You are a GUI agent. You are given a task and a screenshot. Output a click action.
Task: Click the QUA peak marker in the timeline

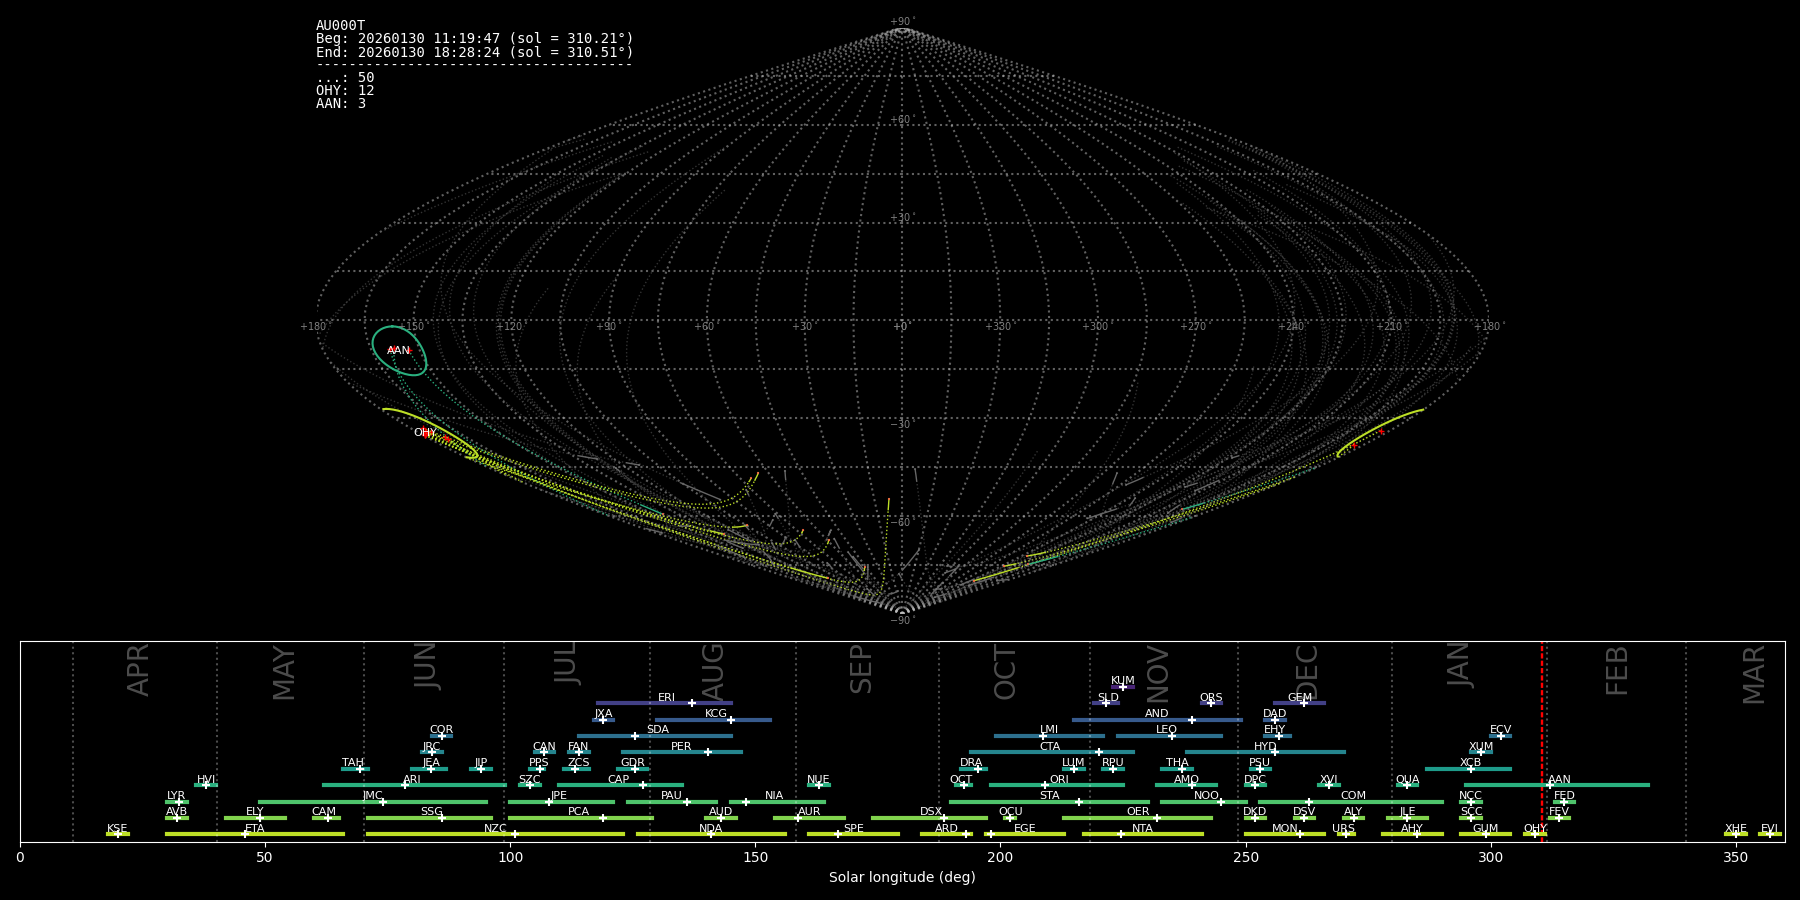(x=1407, y=785)
